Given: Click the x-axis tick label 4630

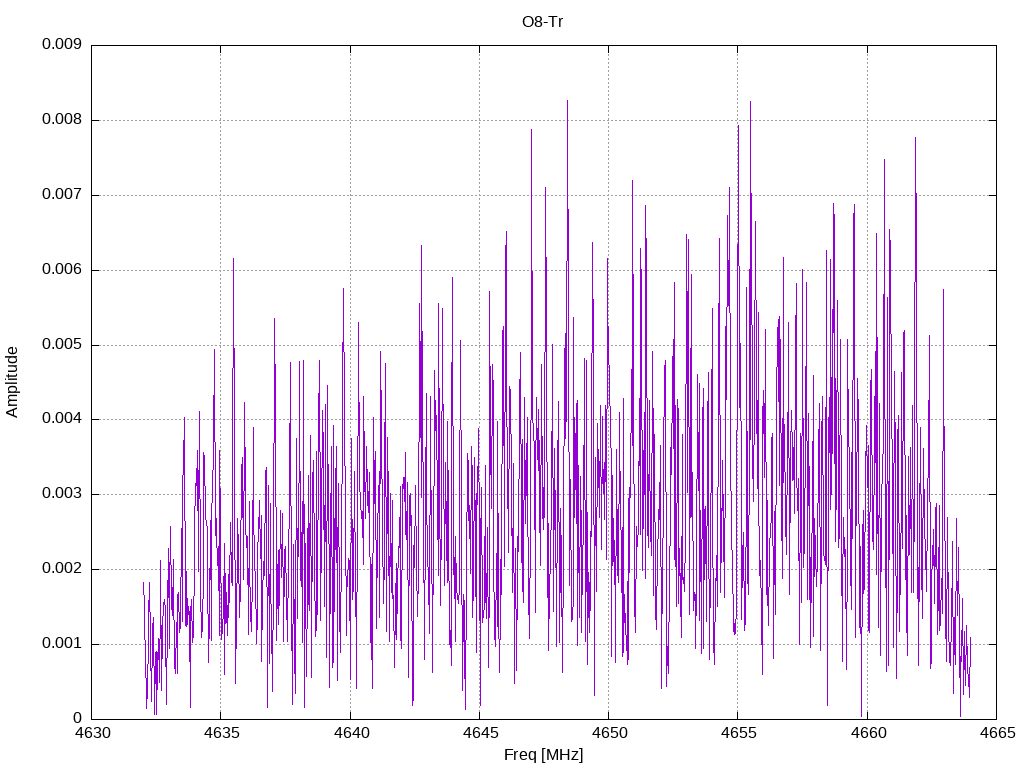Looking at the screenshot, I should 93,733.
